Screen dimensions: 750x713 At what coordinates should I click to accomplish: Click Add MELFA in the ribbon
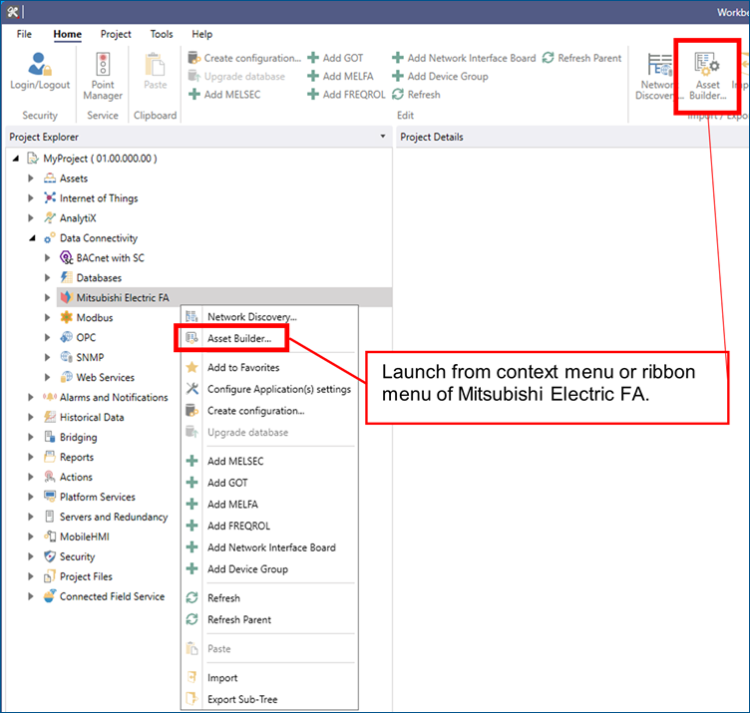click(341, 77)
